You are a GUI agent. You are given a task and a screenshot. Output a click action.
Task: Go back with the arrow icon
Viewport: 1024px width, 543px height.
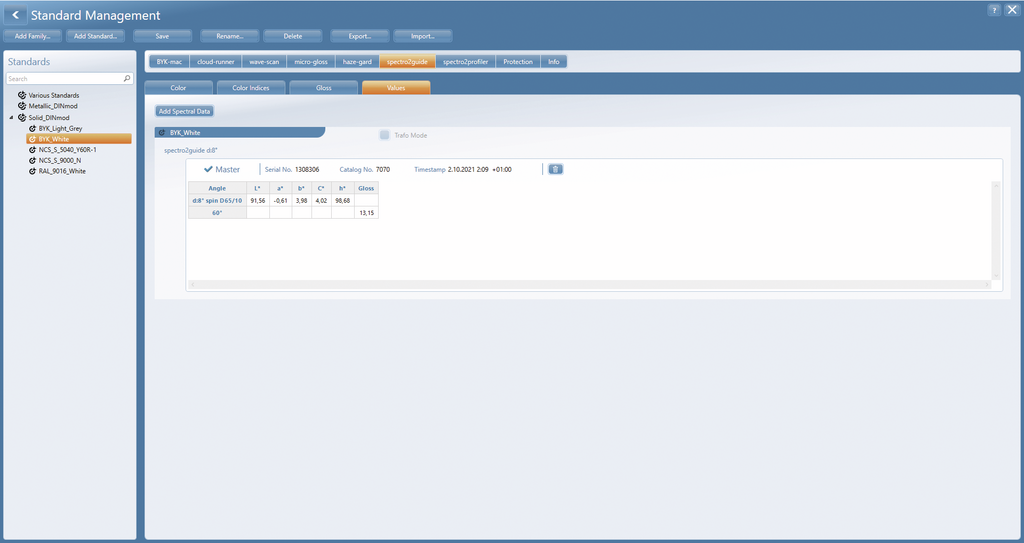coord(16,15)
